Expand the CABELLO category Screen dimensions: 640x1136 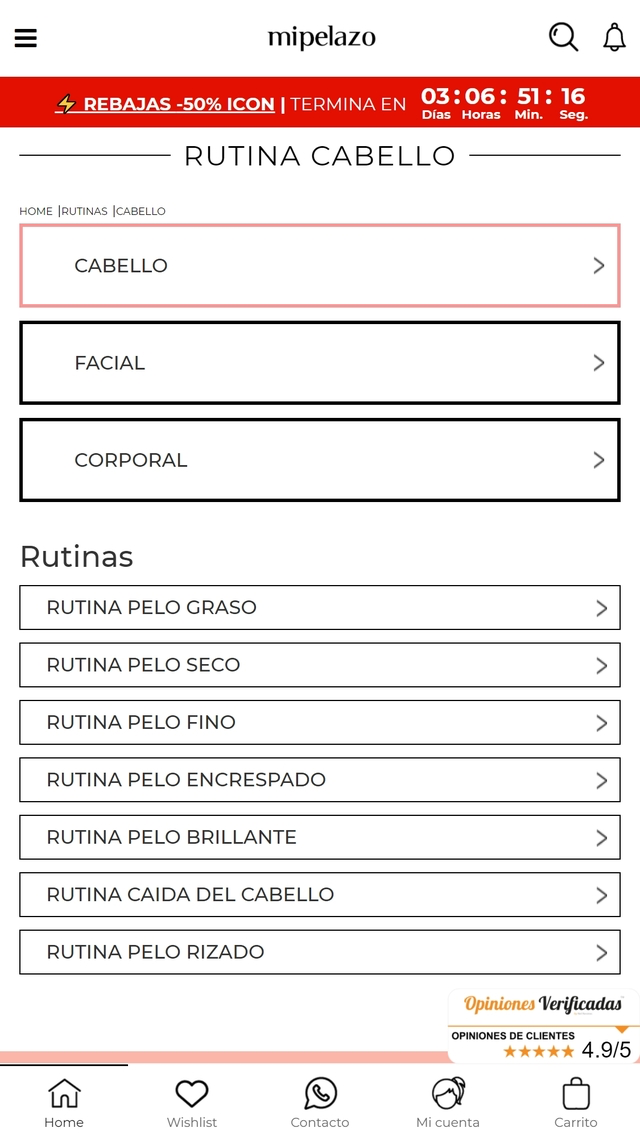pos(320,265)
